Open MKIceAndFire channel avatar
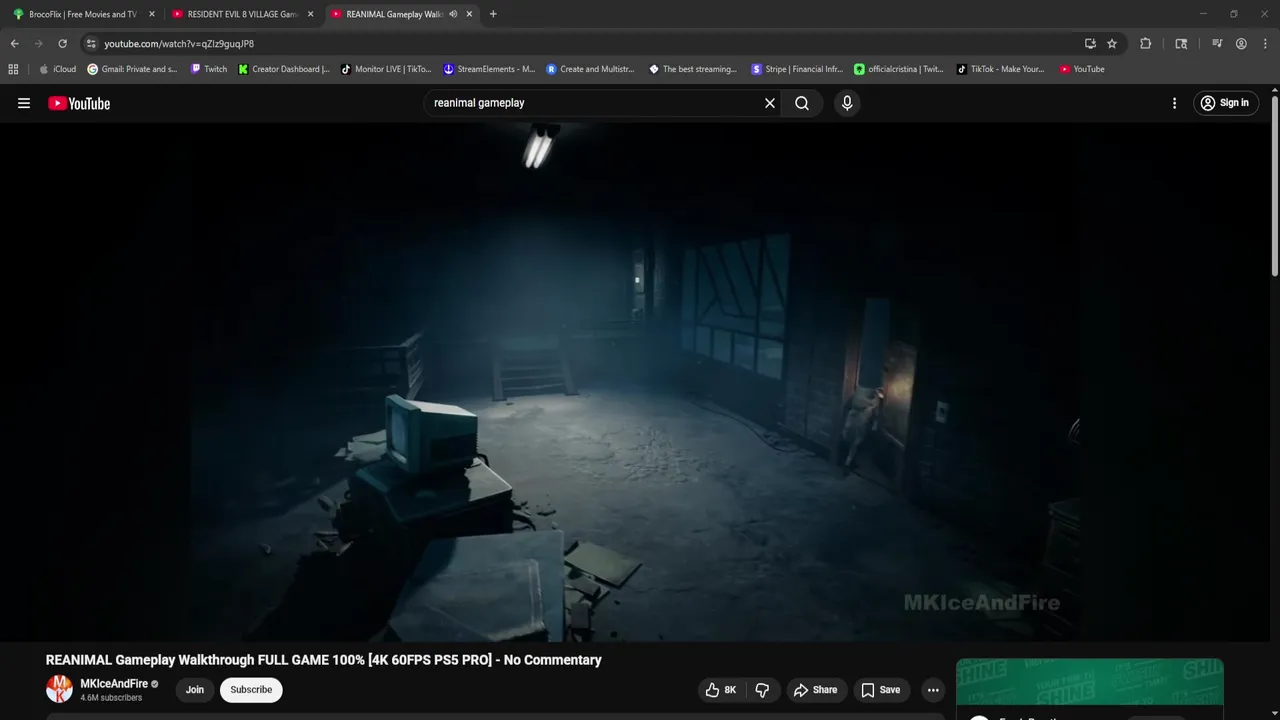Viewport: 1280px width, 720px height. [x=59, y=689]
